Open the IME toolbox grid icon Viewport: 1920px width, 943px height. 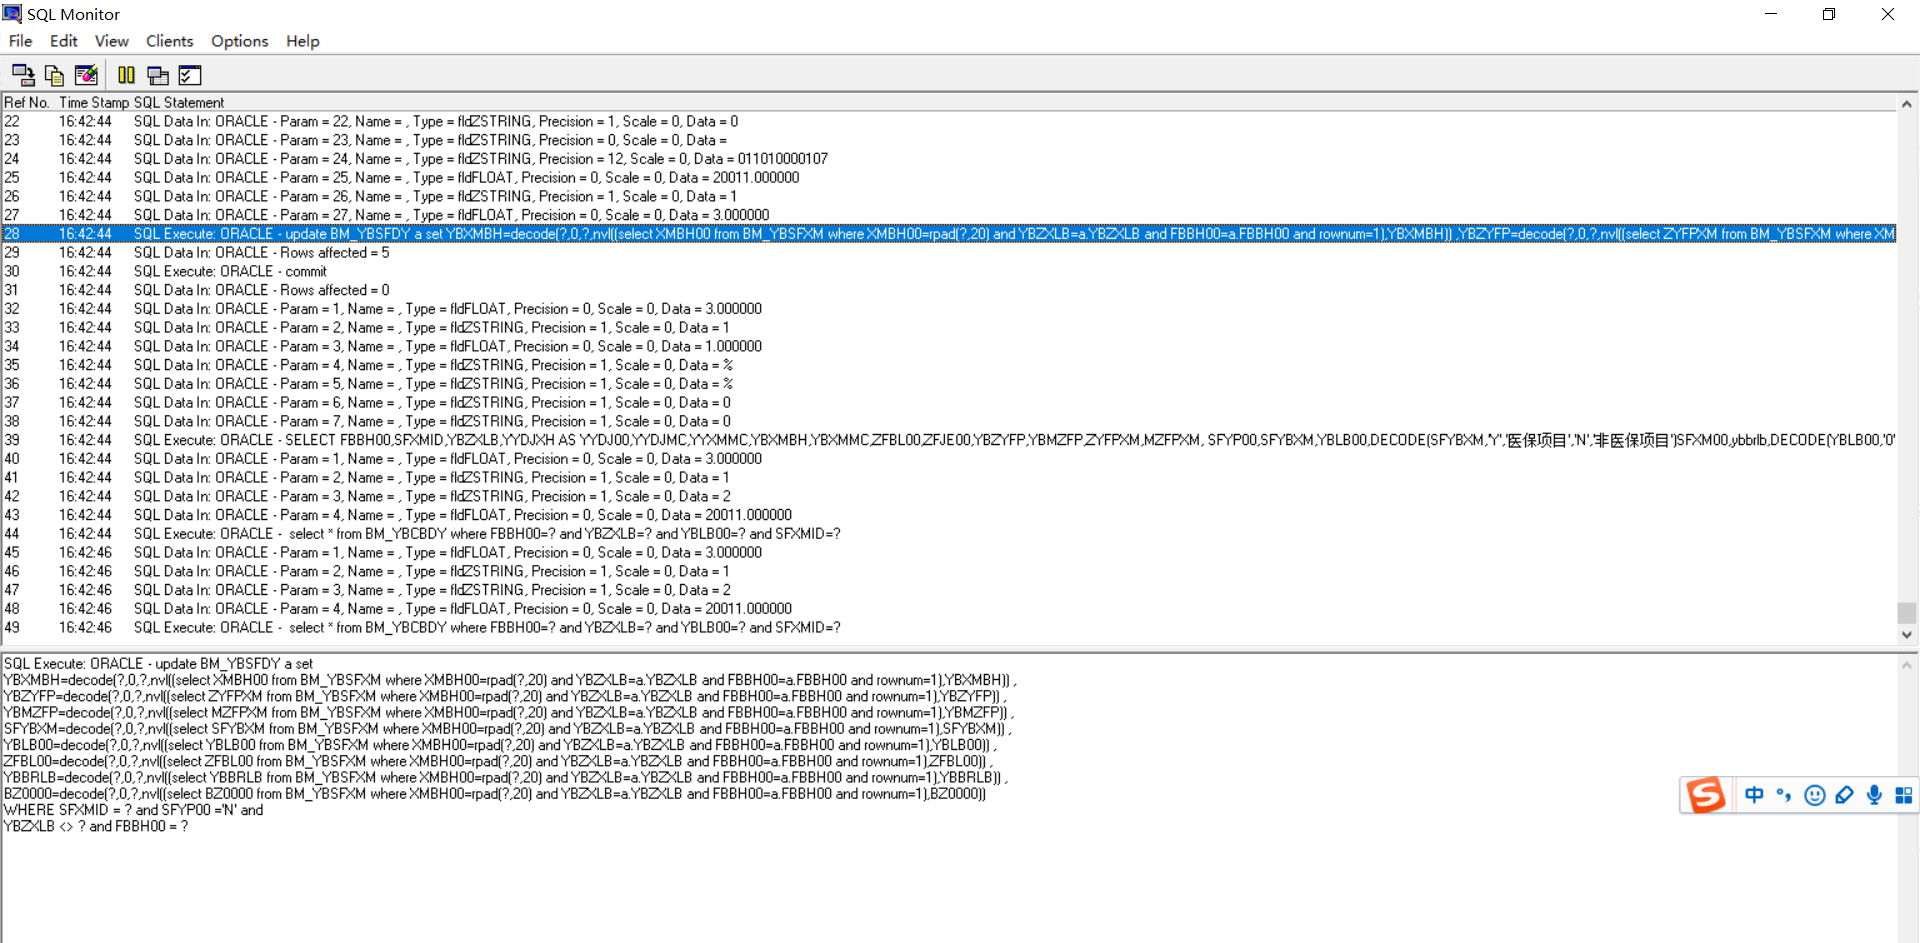click(x=1904, y=795)
